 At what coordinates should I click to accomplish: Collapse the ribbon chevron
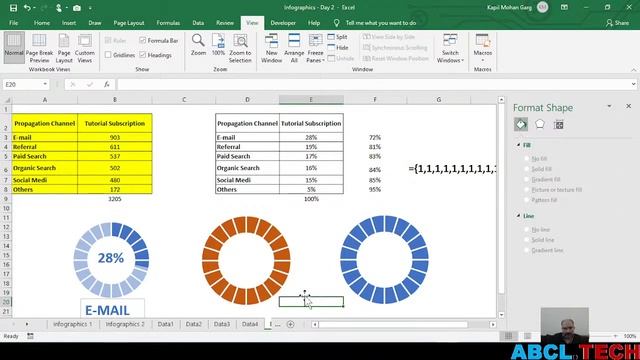pyautogui.click(x=633, y=70)
